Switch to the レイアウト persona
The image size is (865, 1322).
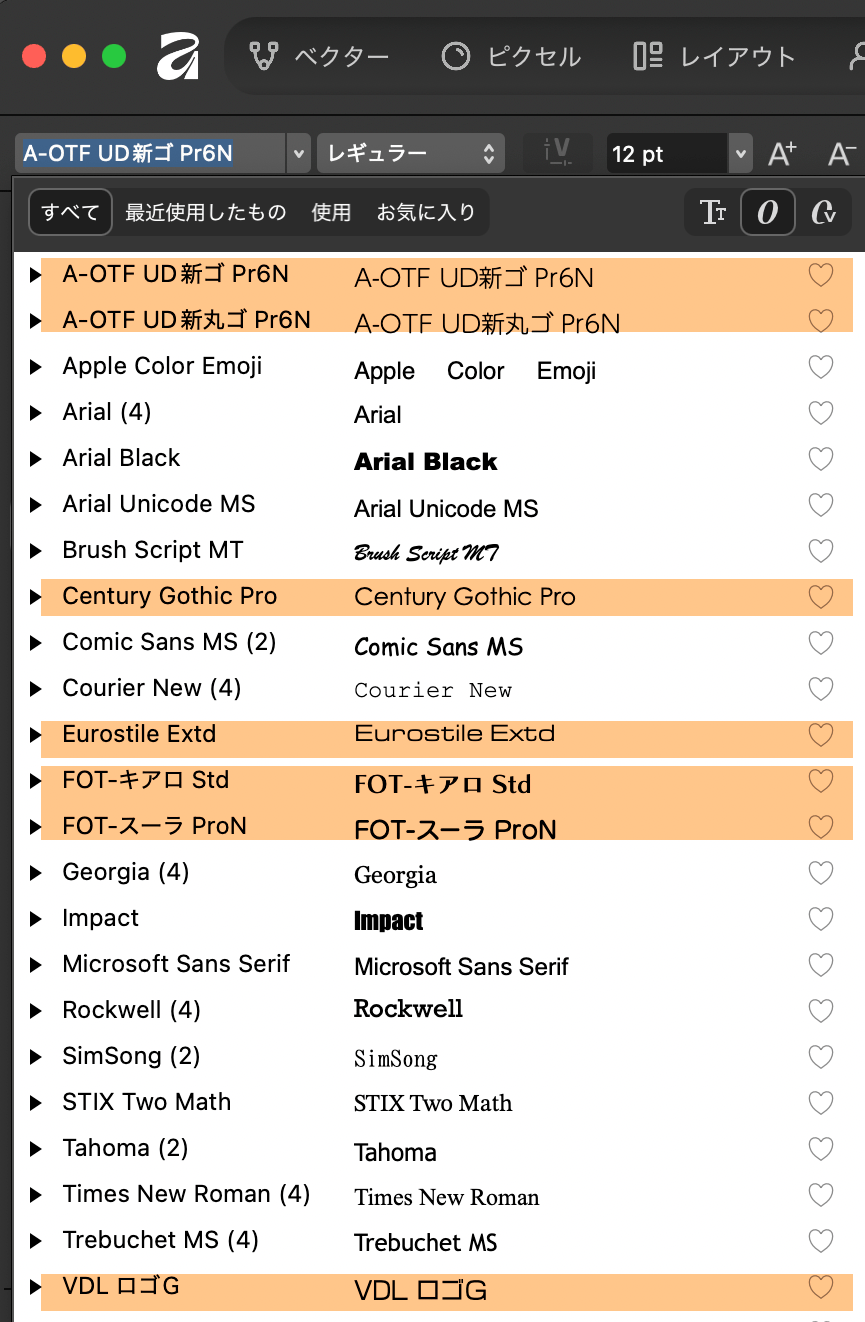coord(714,56)
